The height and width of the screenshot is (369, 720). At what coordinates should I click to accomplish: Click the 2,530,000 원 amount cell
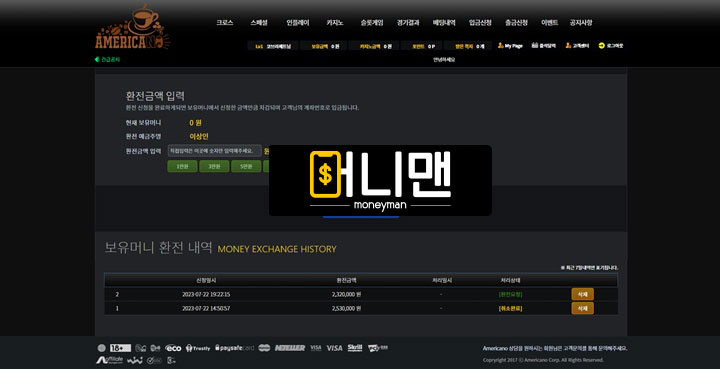point(346,308)
